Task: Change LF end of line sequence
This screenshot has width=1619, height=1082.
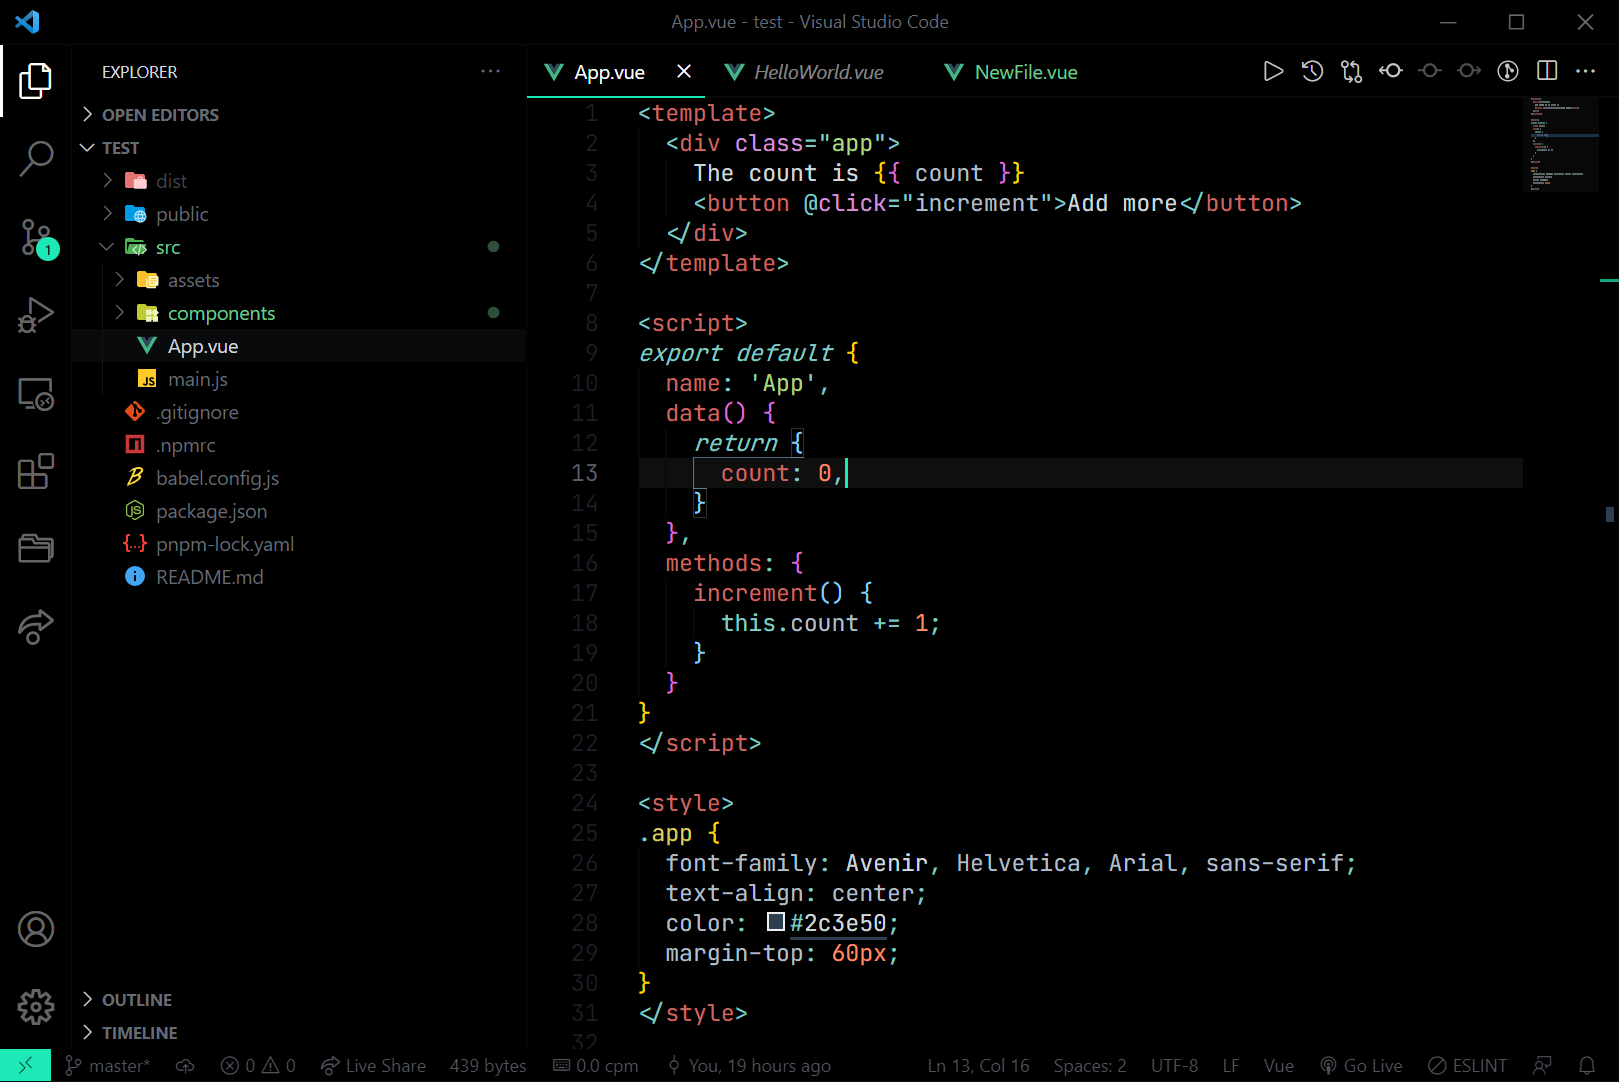Action: point(1231,1066)
